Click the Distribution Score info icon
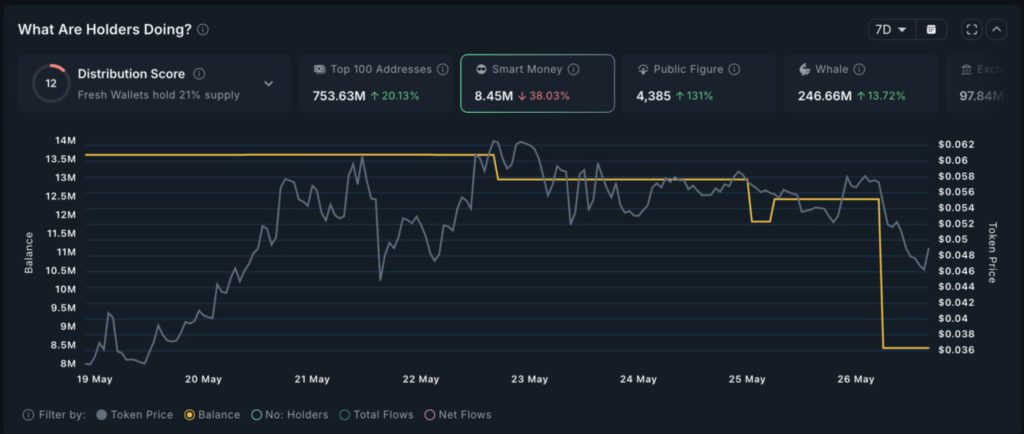This screenshot has height=434, width=1024. [x=199, y=74]
